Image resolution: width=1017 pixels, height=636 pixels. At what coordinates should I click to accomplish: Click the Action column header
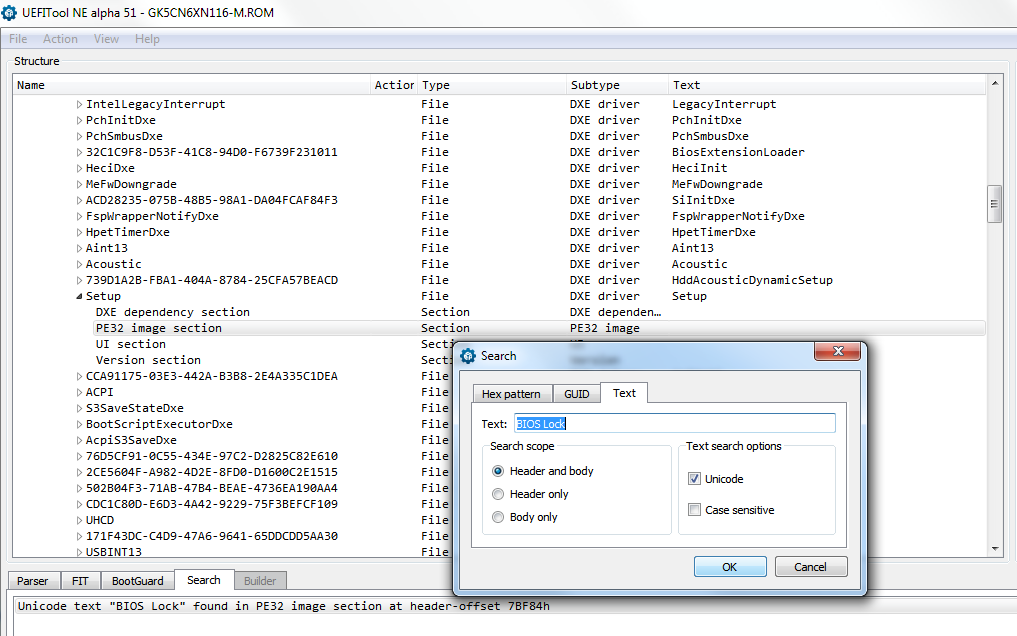(394, 85)
